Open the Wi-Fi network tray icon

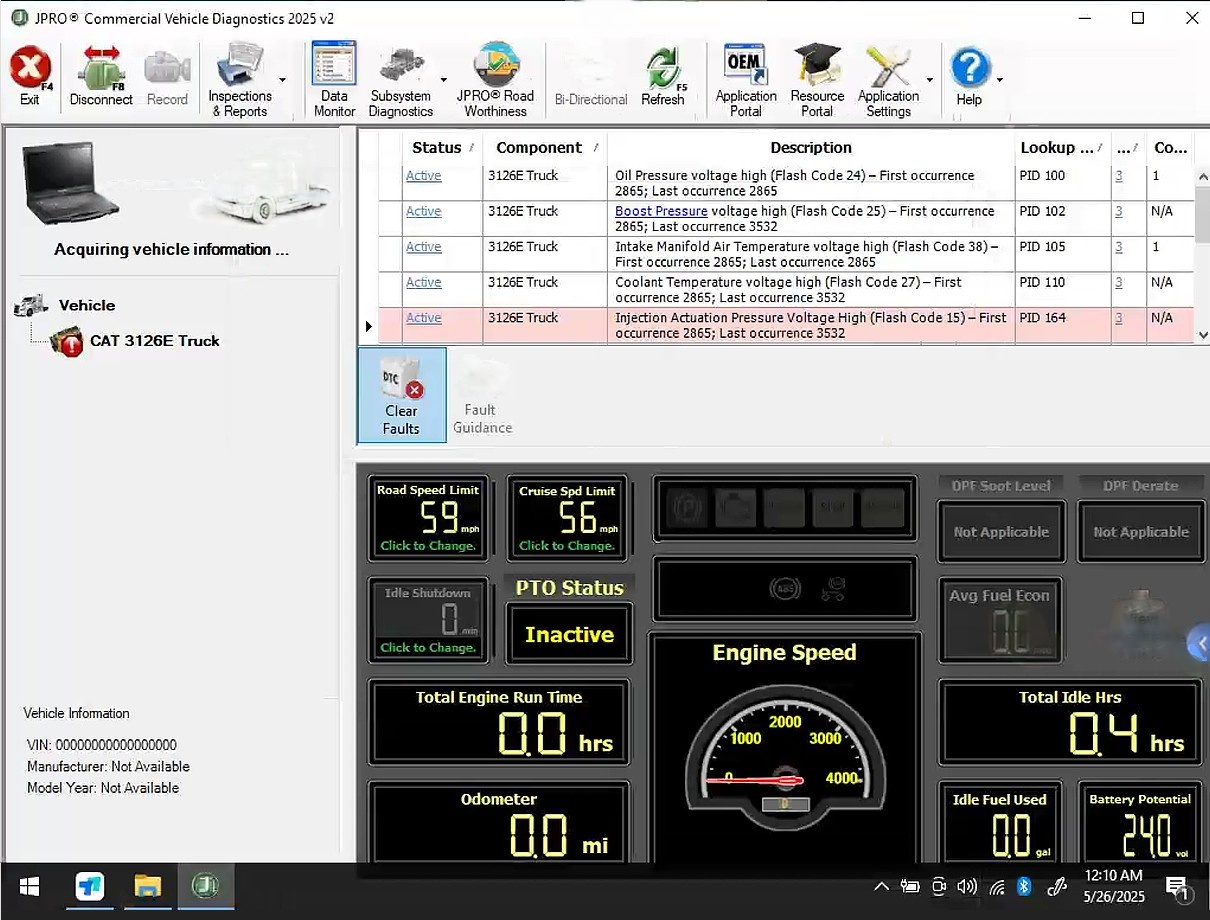tap(996, 887)
